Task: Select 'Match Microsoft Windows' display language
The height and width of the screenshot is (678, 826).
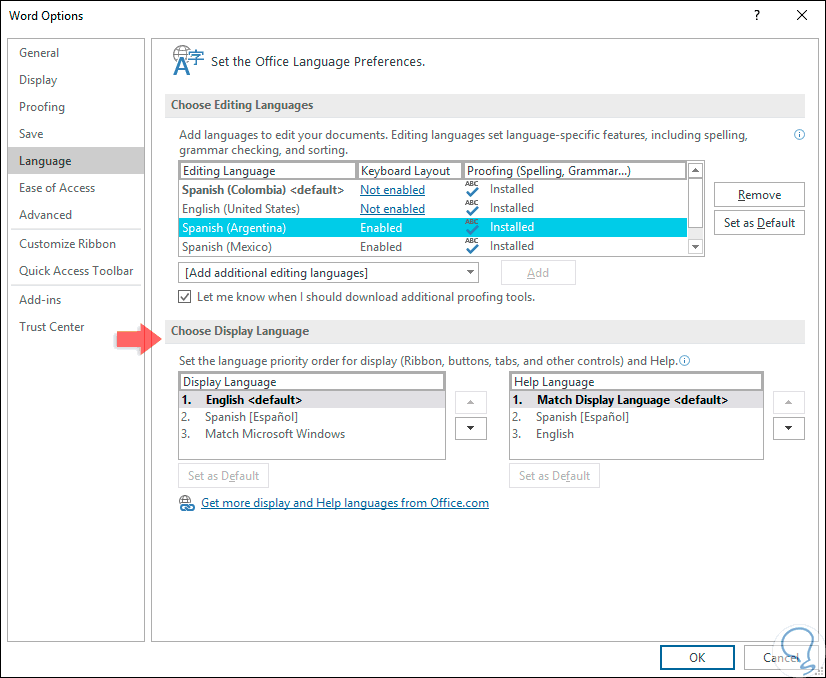Action: pyautogui.click(x=312, y=434)
